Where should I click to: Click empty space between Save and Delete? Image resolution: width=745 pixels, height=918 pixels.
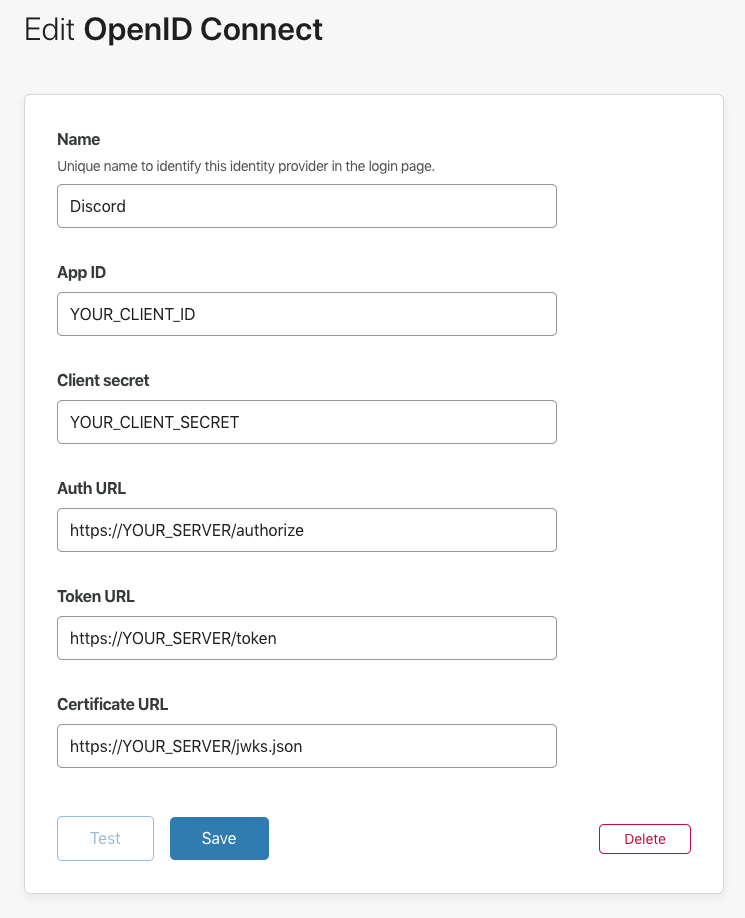click(x=430, y=838)
